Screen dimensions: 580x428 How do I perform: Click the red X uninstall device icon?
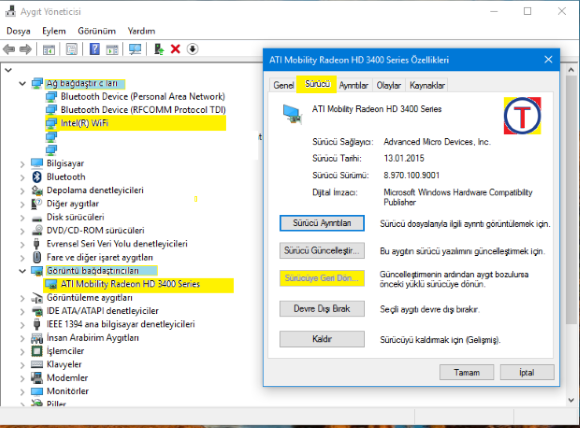click(175, 49)
